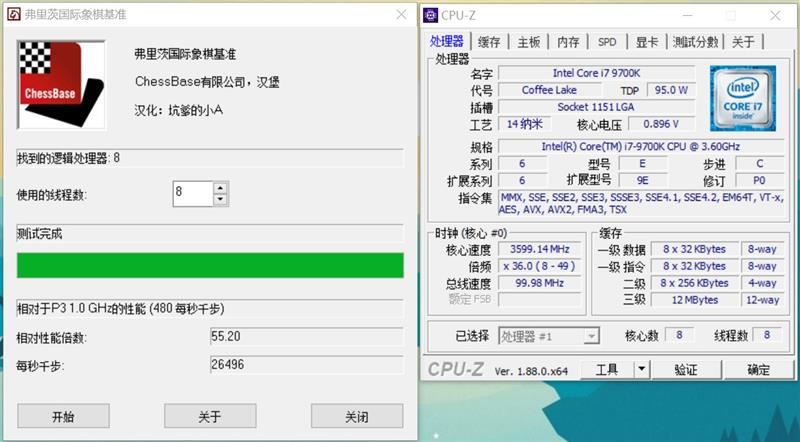Close the CPU-Z window
This screenshot has height=442, width=800.
775,16
